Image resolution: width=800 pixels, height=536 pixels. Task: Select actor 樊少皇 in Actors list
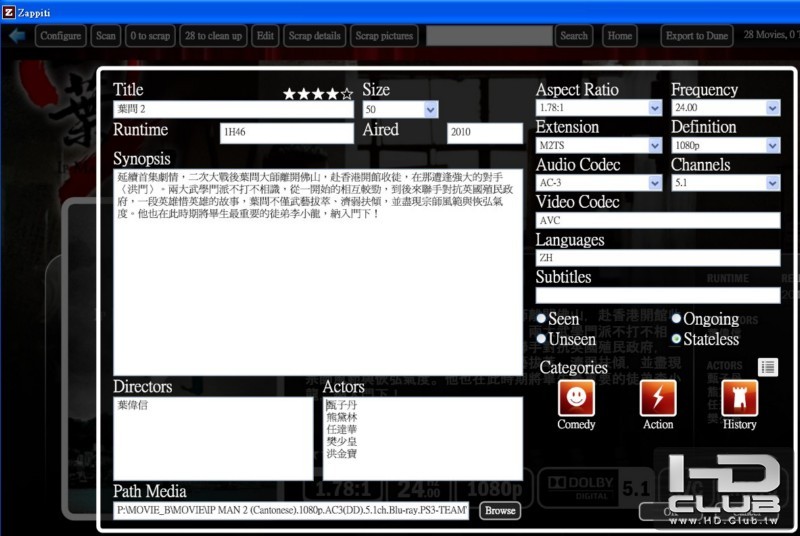click(341, 441)
